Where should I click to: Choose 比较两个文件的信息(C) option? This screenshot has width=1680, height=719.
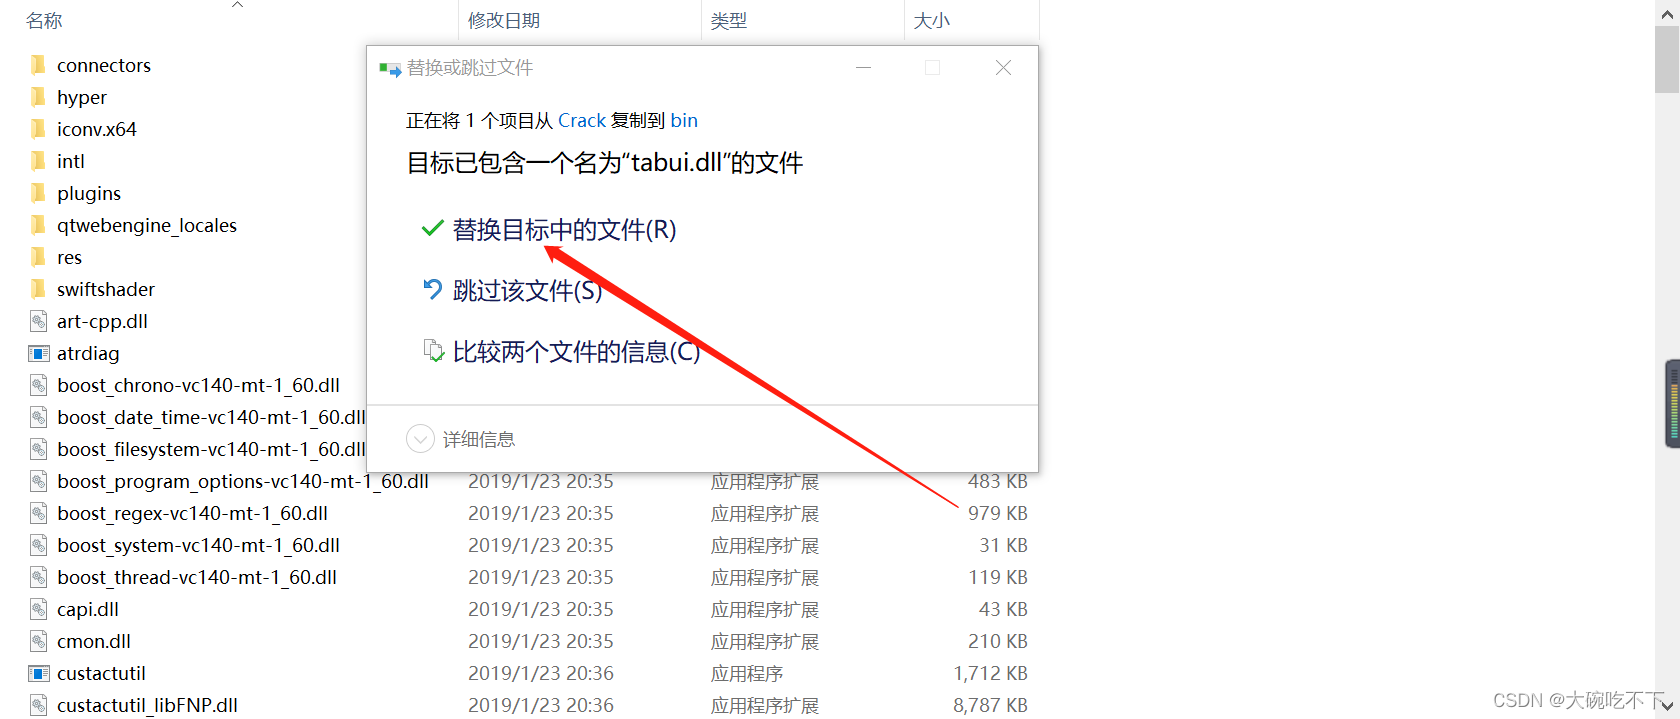click(x=576, y=352)
